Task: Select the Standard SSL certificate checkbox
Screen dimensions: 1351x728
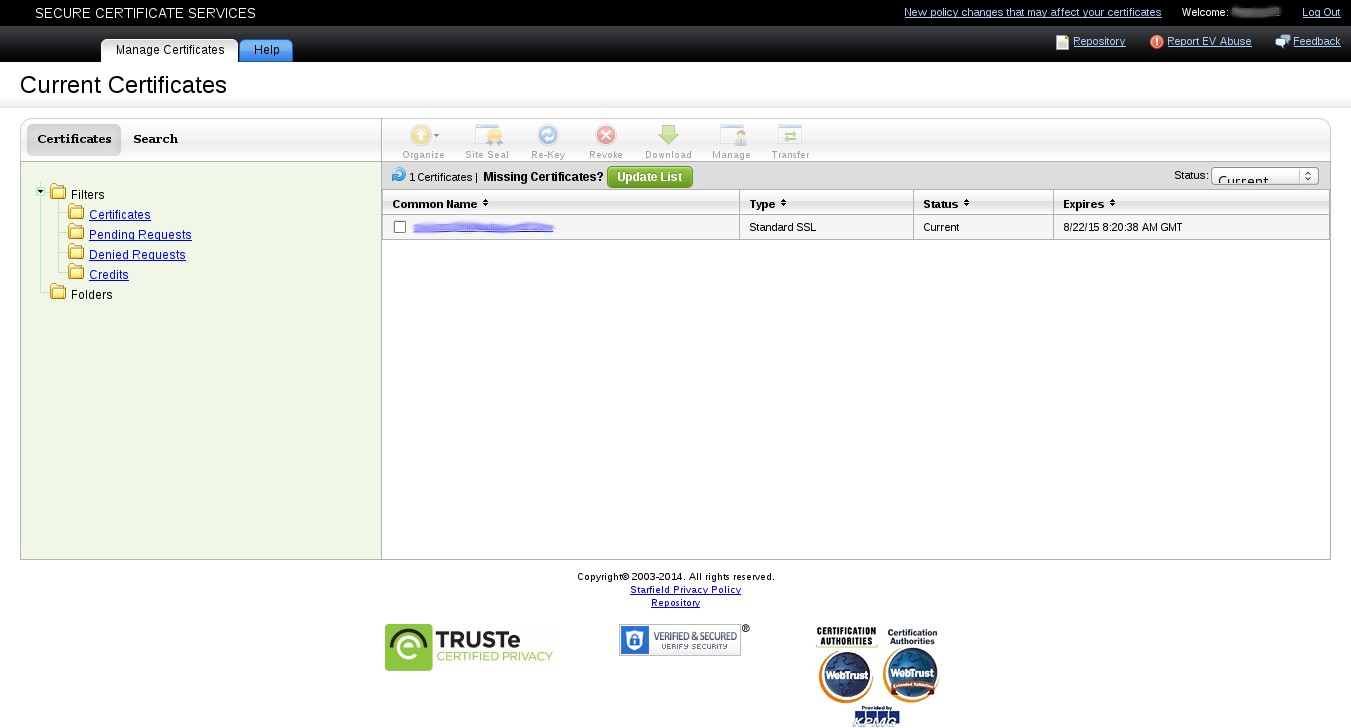Action: coord(400,227)
